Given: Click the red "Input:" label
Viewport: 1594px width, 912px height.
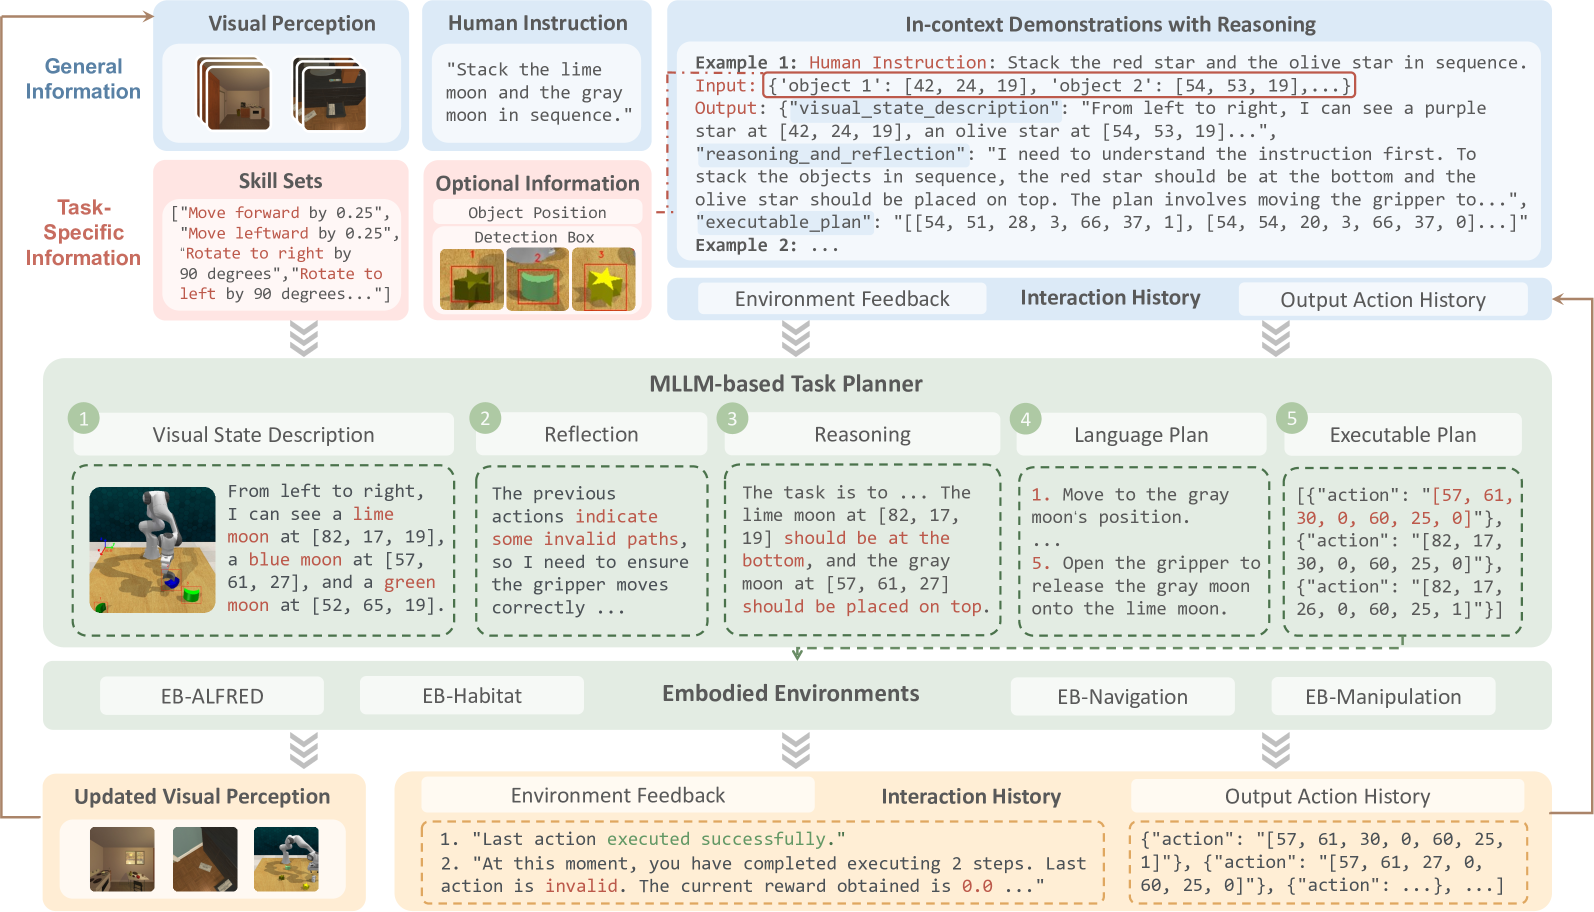Looking at the screenshot, I should pyautogui.click(x=725, y=86).
